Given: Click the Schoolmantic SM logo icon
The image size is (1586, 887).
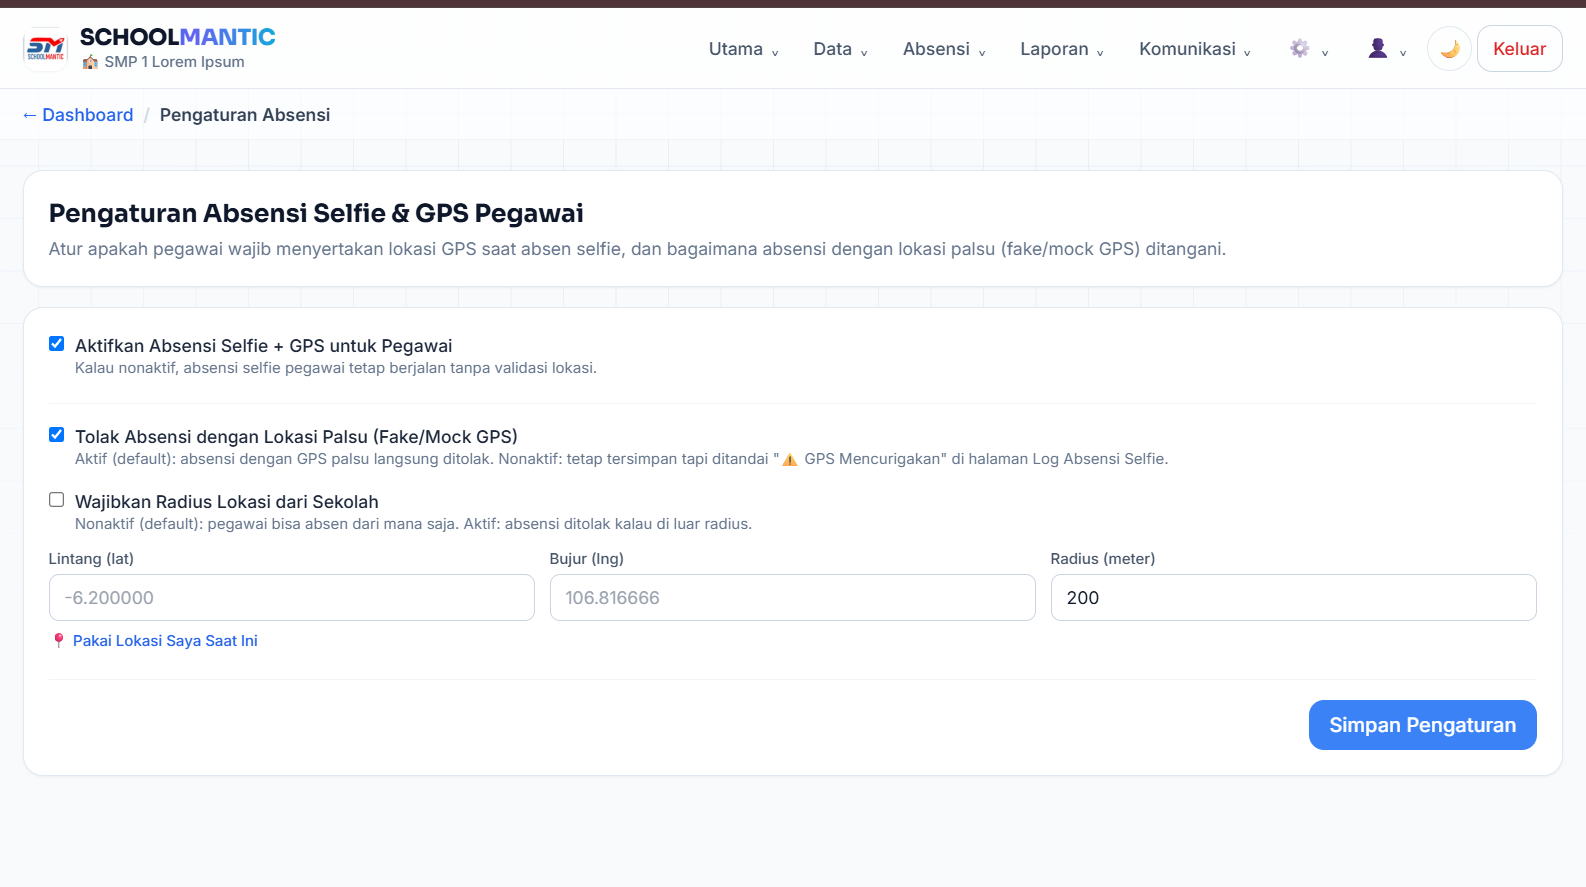Looking at the screenshot, I should [x=45, y=49].
